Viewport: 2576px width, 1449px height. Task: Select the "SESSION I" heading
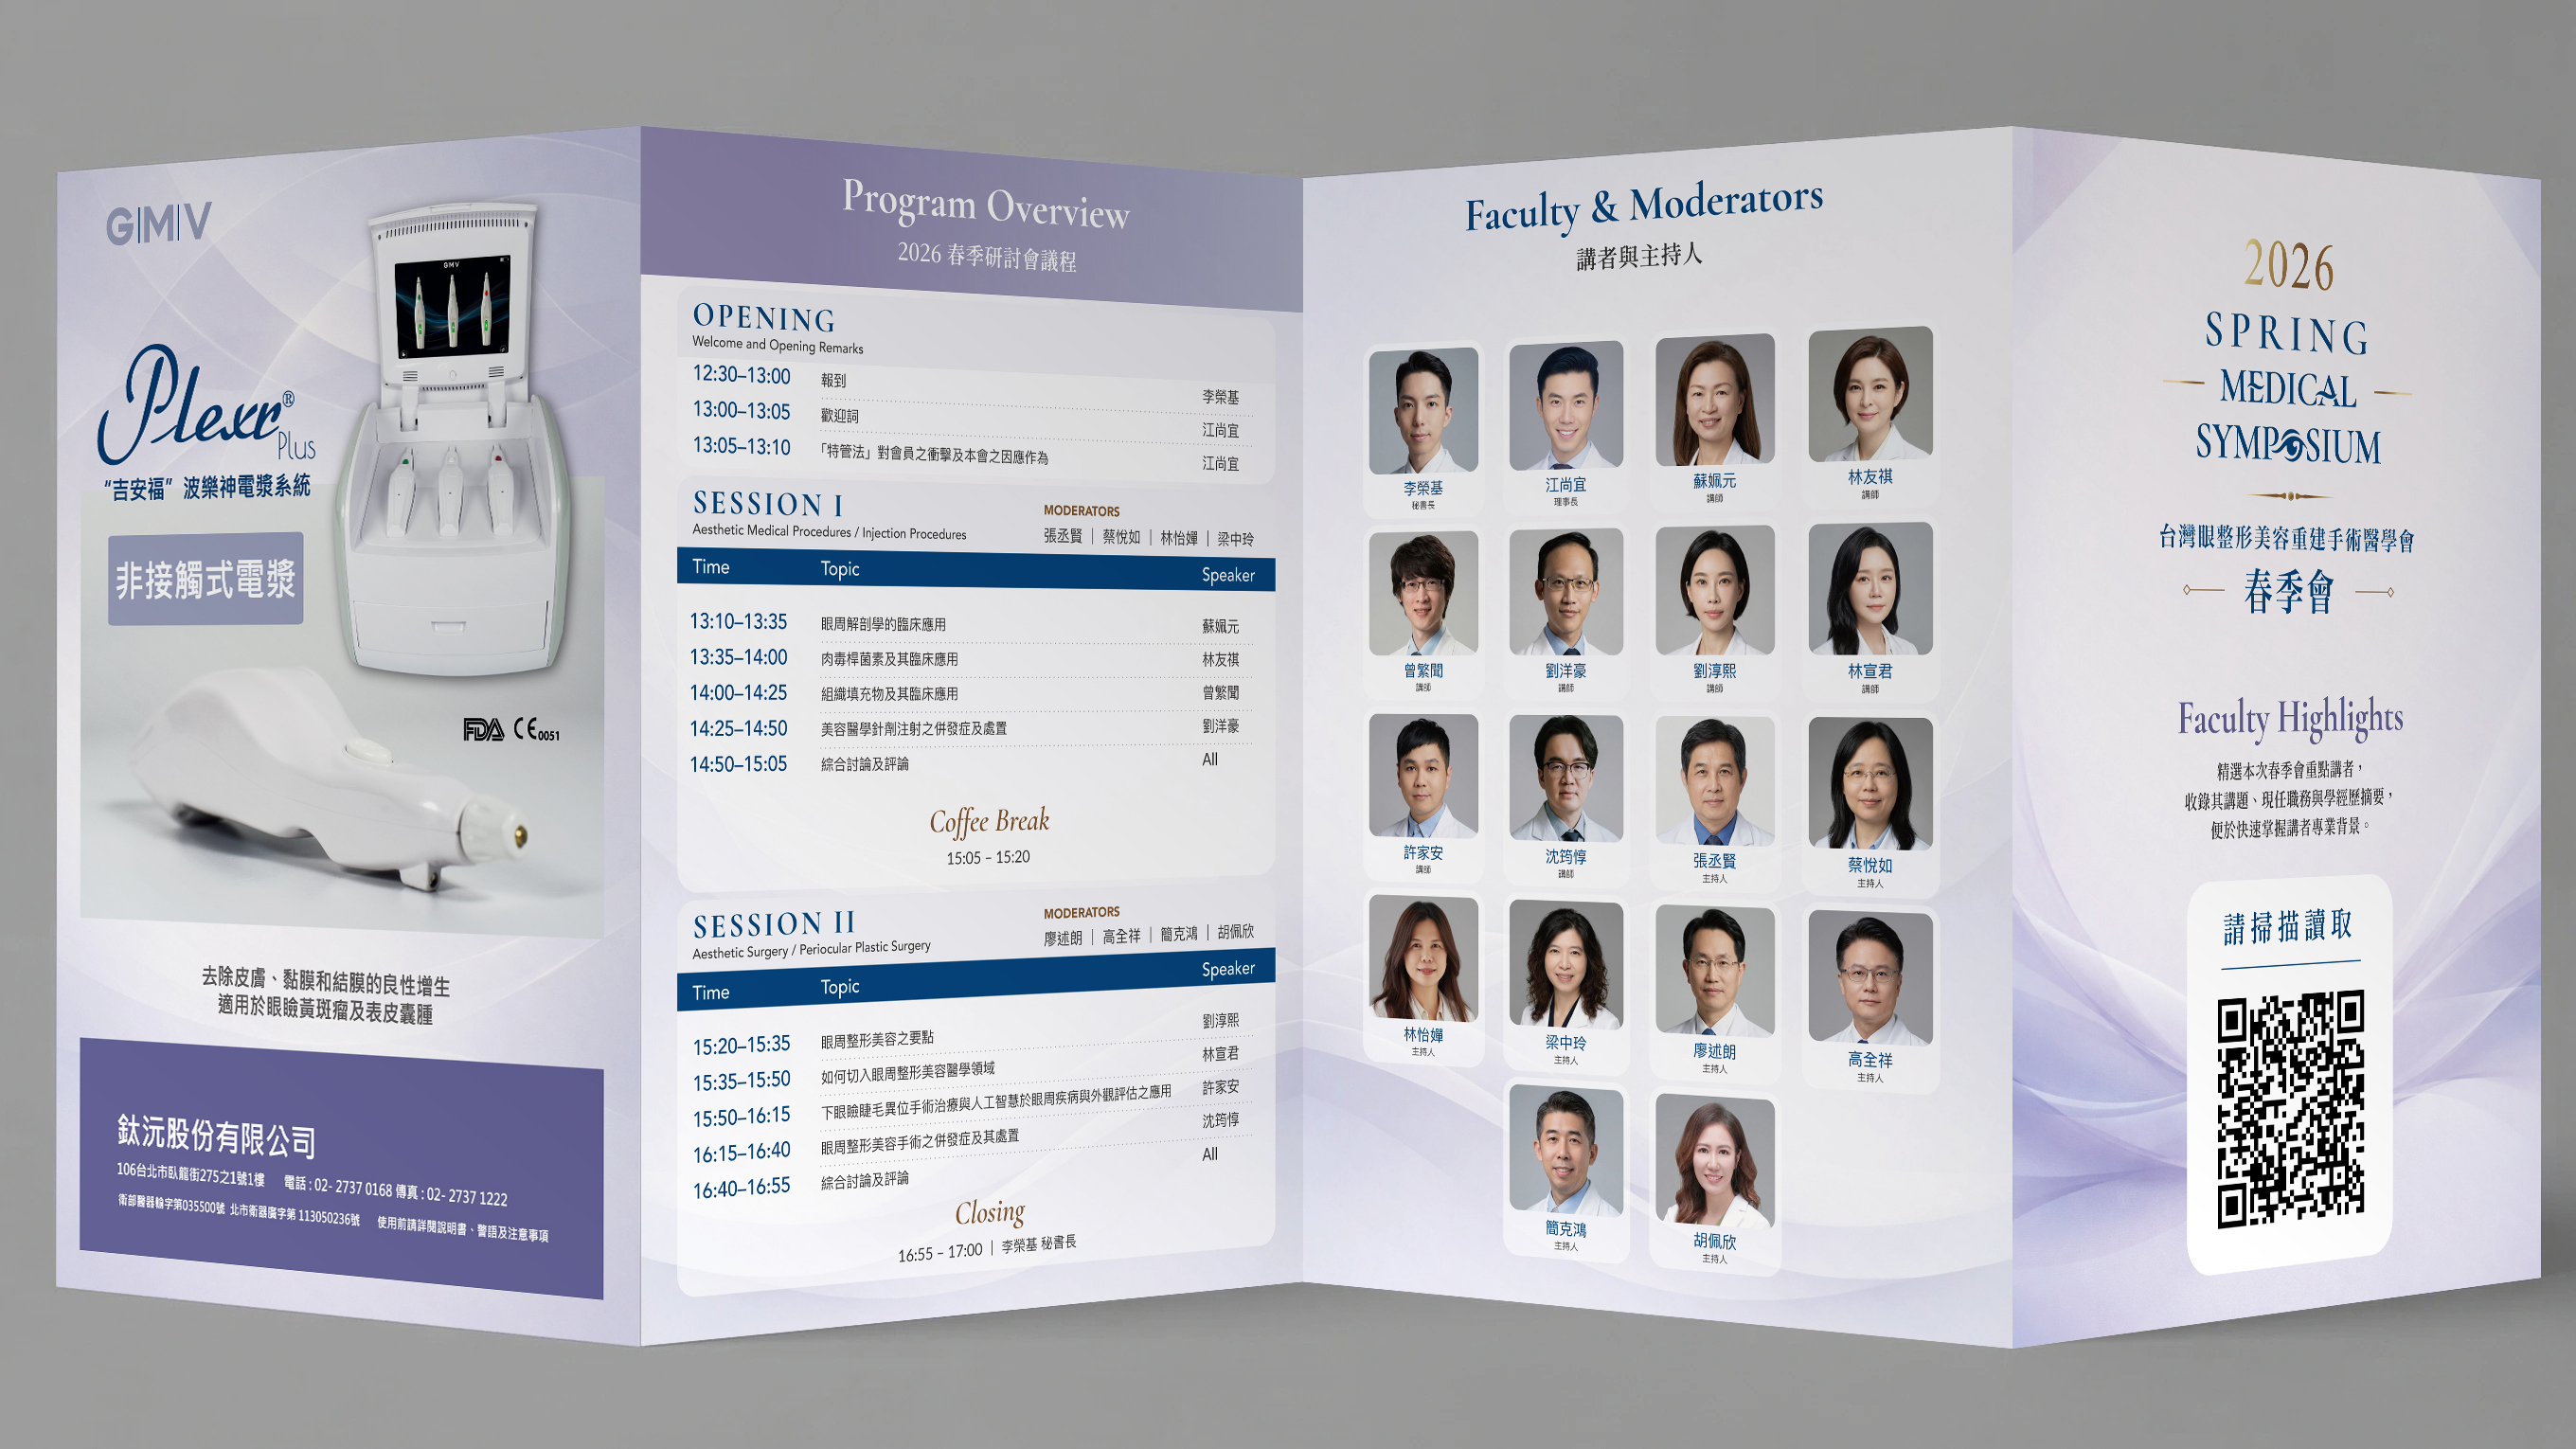(768, 504)
